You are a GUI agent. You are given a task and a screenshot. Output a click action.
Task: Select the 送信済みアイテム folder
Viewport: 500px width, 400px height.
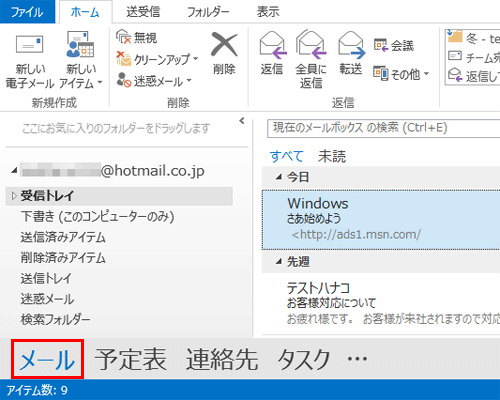point(63,237)
